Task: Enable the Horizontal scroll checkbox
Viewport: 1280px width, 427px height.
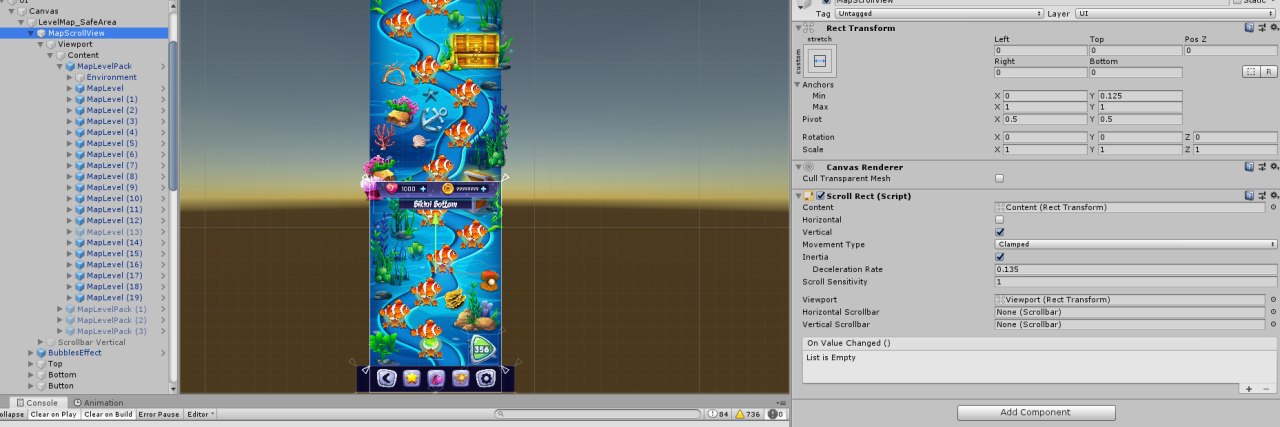Action: 999,220
